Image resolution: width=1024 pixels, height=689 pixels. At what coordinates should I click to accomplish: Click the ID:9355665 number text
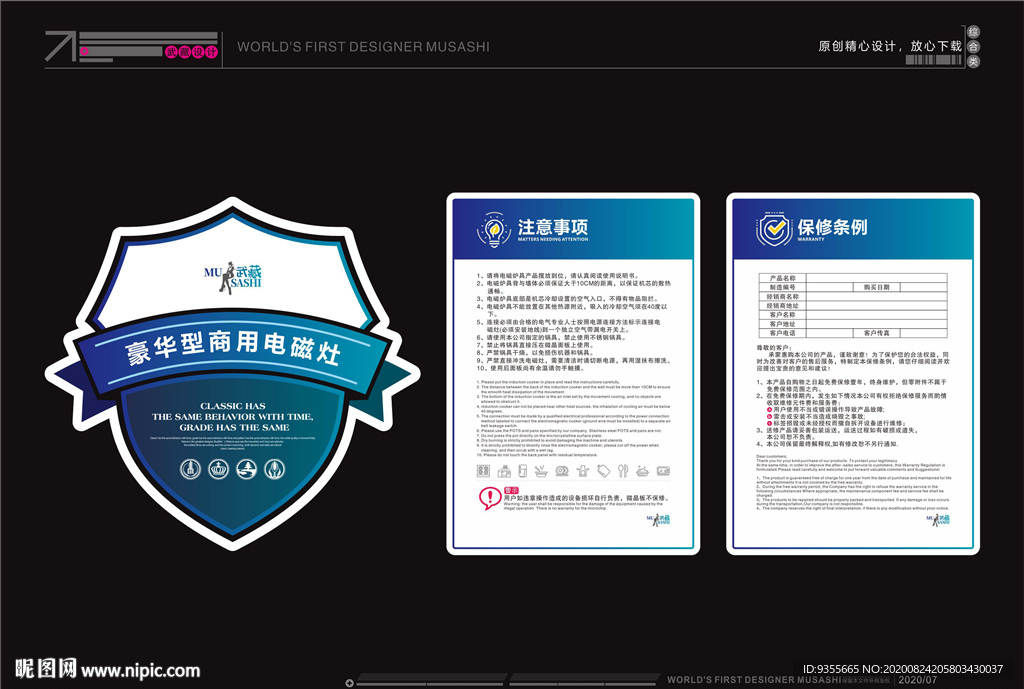[x=831, y=669]
